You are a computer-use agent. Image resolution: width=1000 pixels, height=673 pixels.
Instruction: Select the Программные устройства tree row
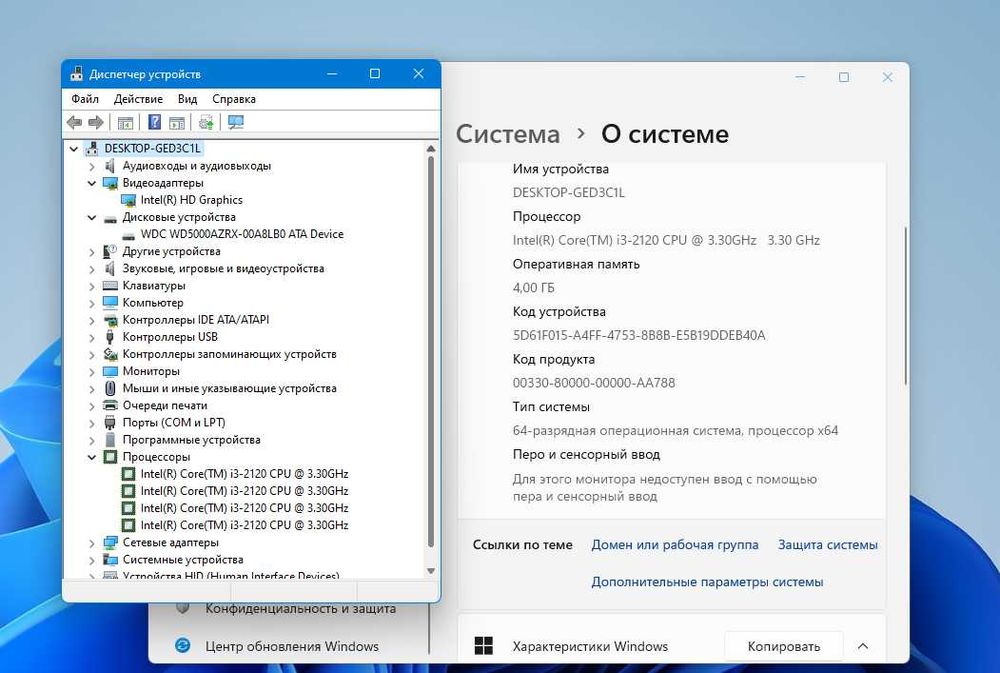(191, 440)
